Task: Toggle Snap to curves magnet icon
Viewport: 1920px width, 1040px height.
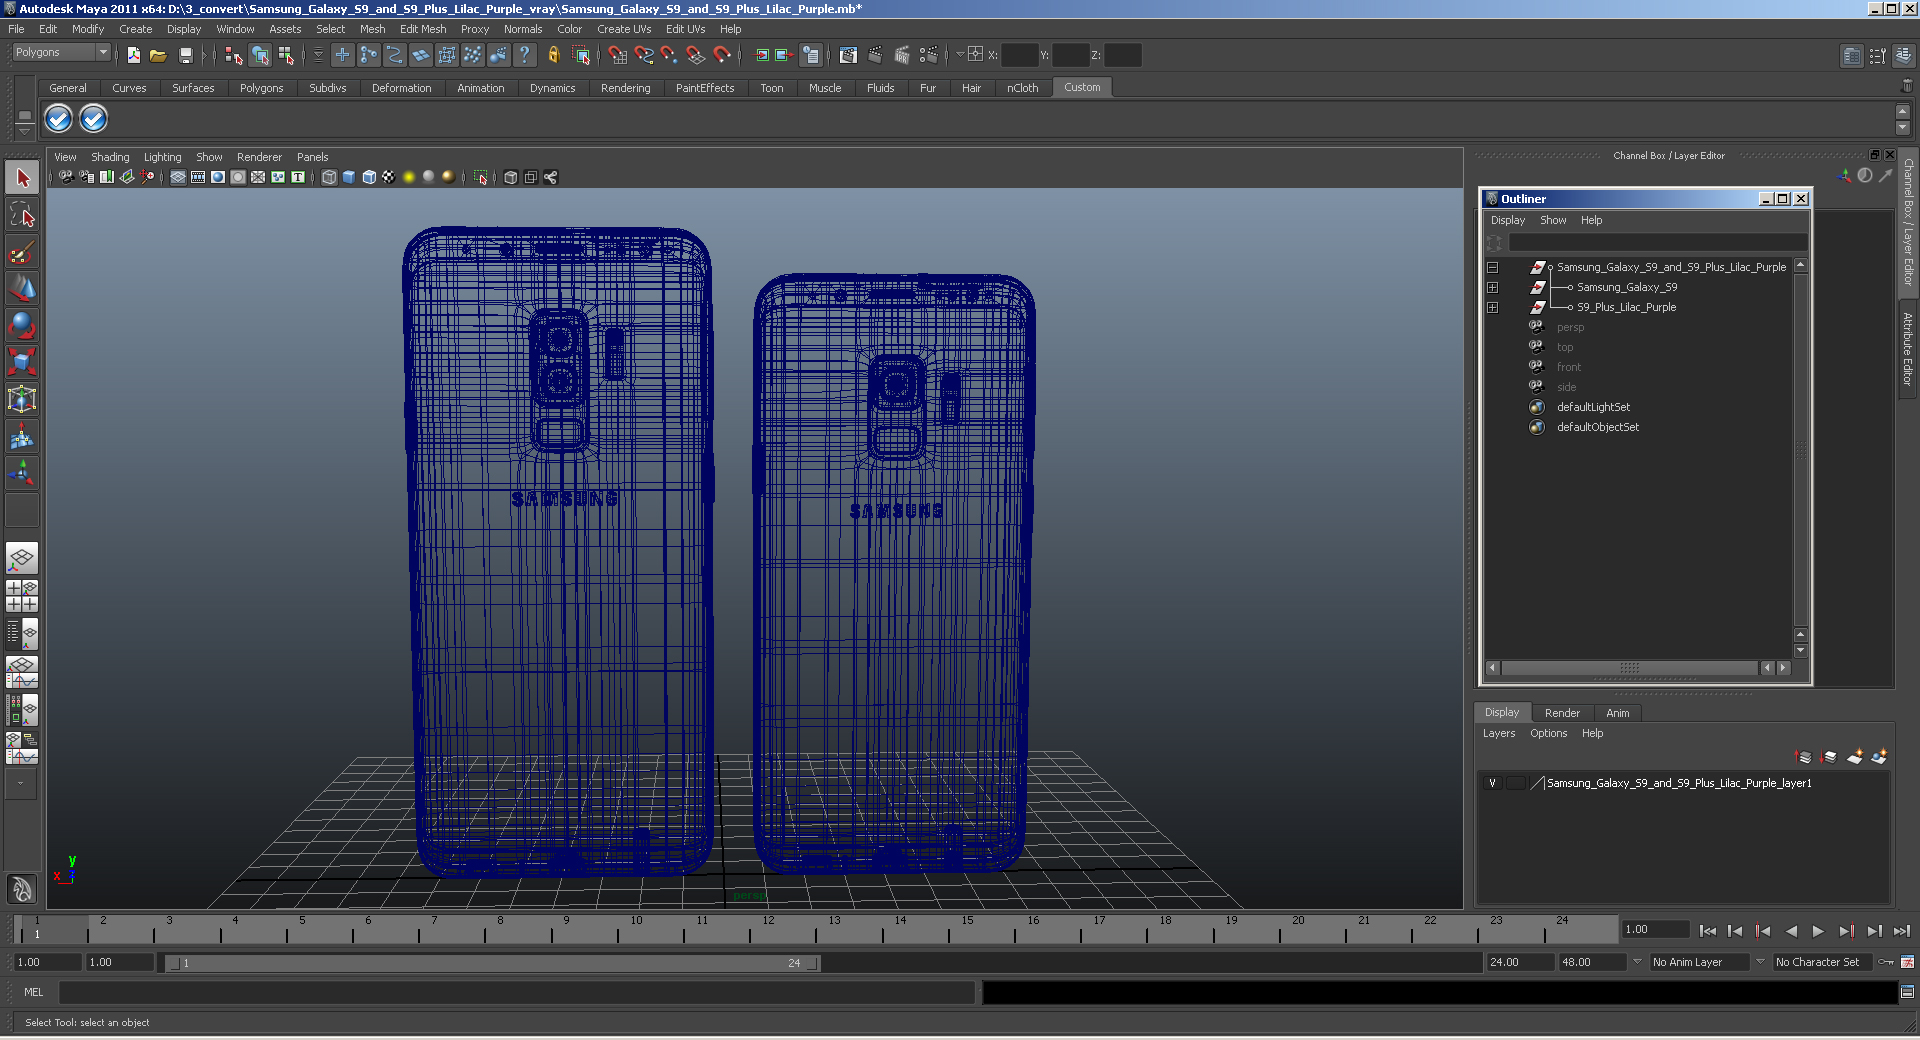Action: coord(643,55)
